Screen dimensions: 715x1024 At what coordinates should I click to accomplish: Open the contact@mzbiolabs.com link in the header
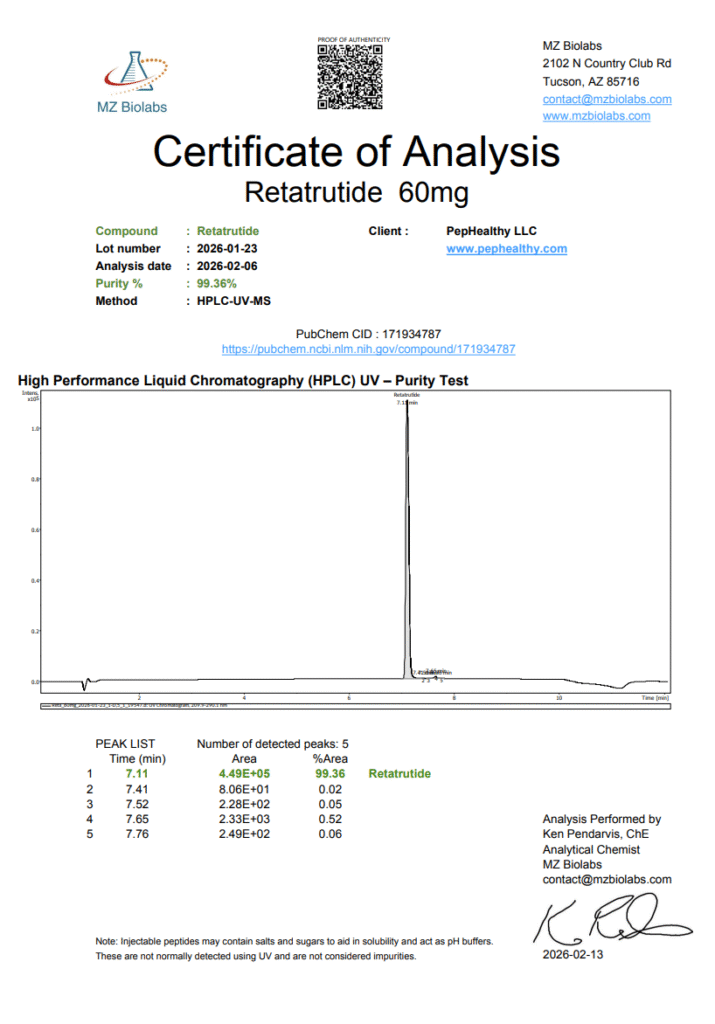pyautogui.click(x=606, y=99)
